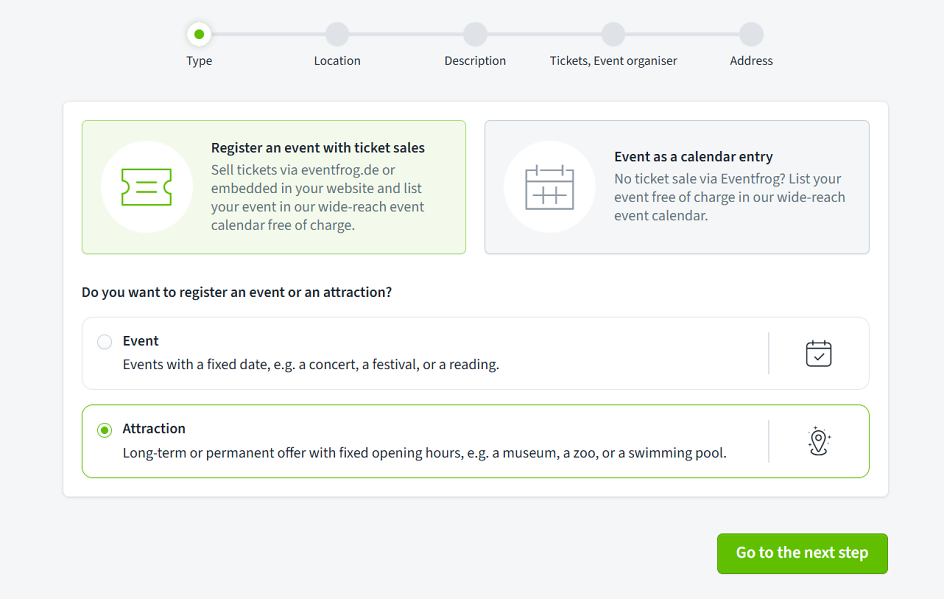This screenshot has height=599, width=944.
Task: Click the Type step circle
Action: (x=199, y=34)
